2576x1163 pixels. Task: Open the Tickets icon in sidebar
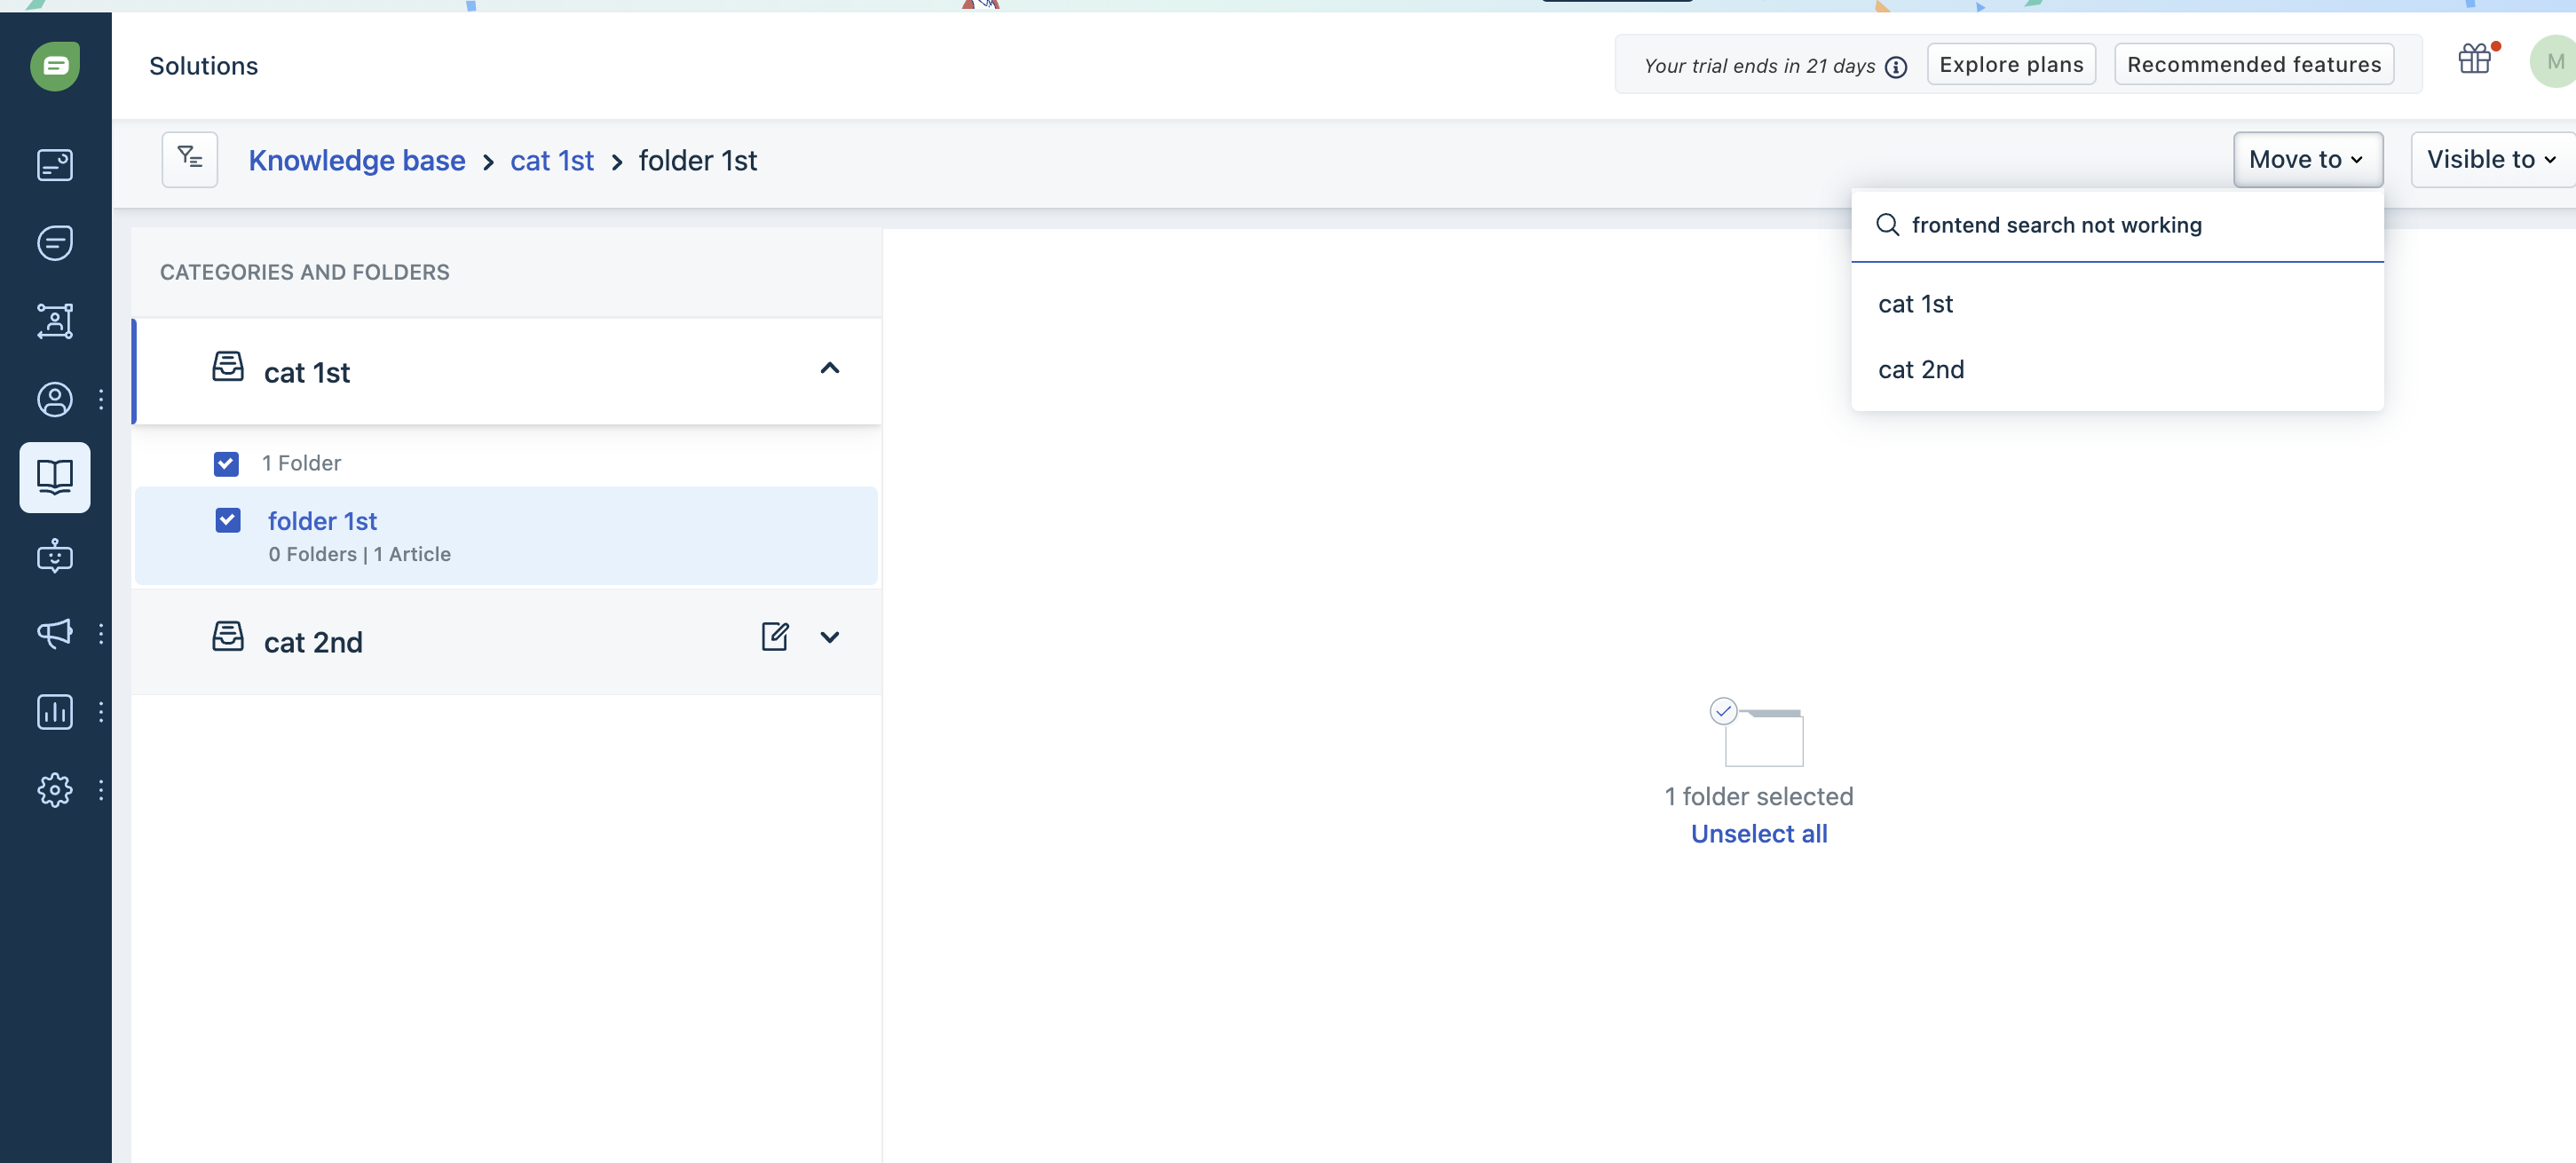[x=55, y=165]
